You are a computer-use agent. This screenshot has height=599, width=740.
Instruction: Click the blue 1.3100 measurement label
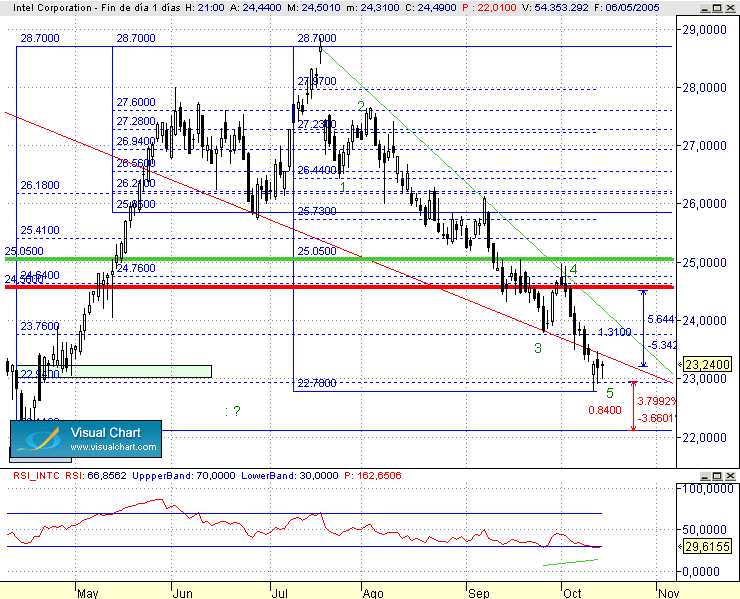tap(614, 332)
